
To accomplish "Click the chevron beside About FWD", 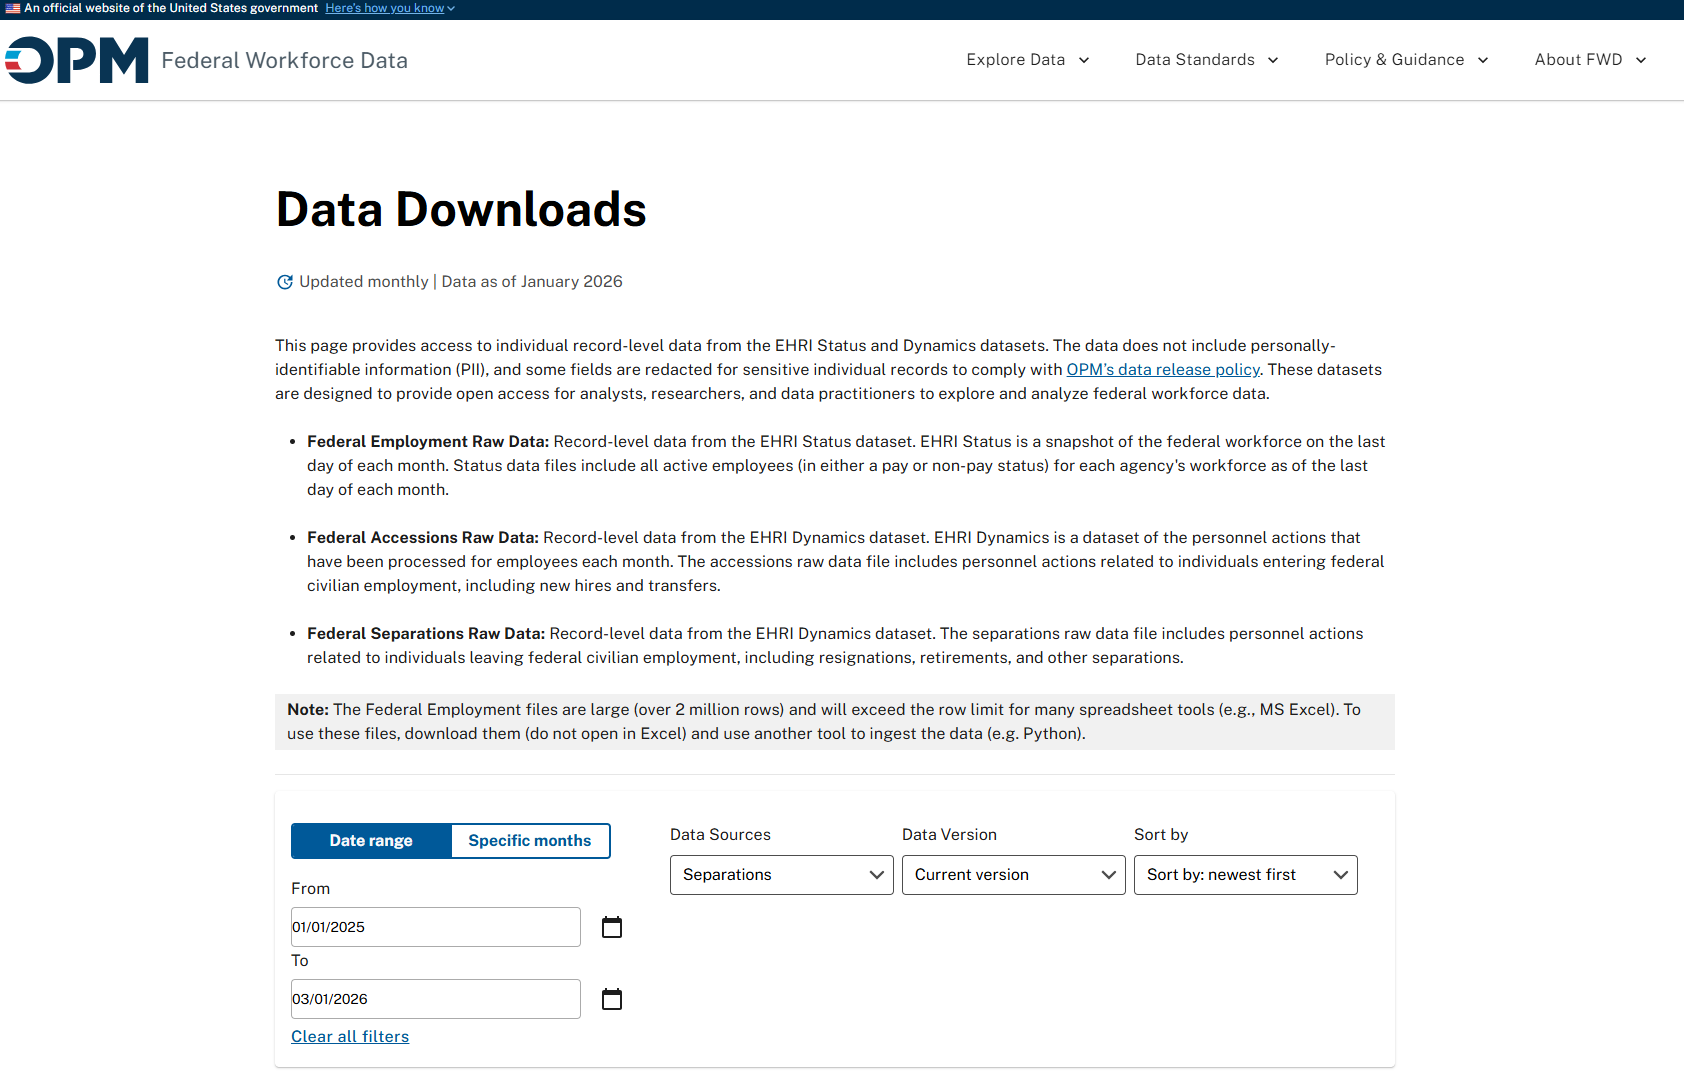I will click(x=1641, y=60).
